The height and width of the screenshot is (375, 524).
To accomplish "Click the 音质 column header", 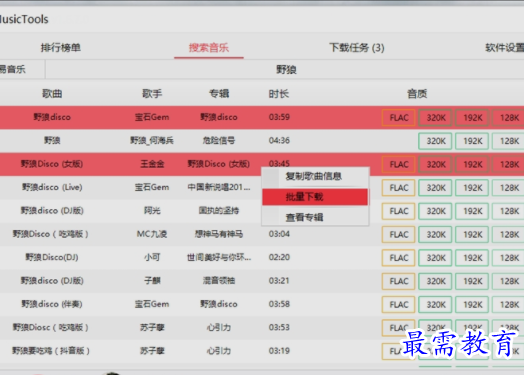I will [417, 94].
